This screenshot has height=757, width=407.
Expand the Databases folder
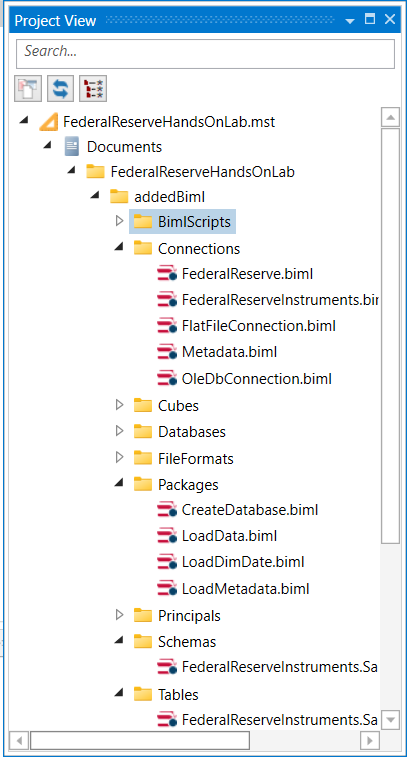coord(120,431)
